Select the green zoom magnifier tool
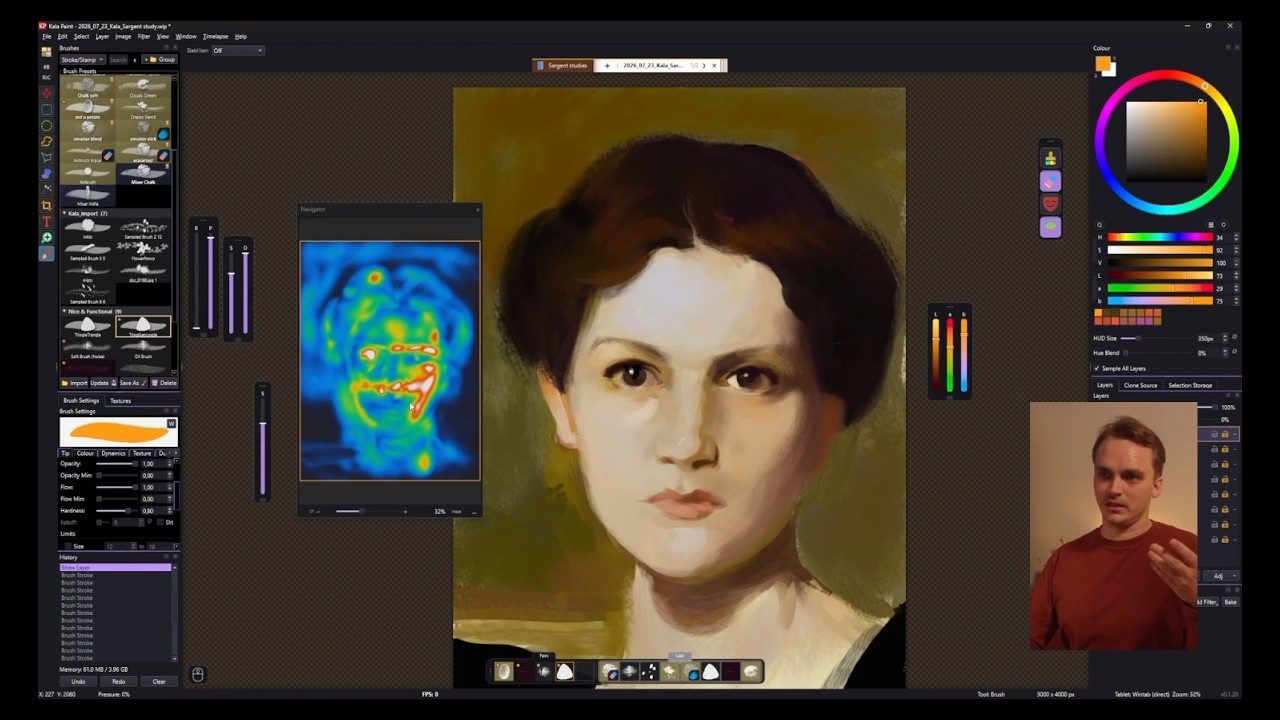 coord(47,238)
